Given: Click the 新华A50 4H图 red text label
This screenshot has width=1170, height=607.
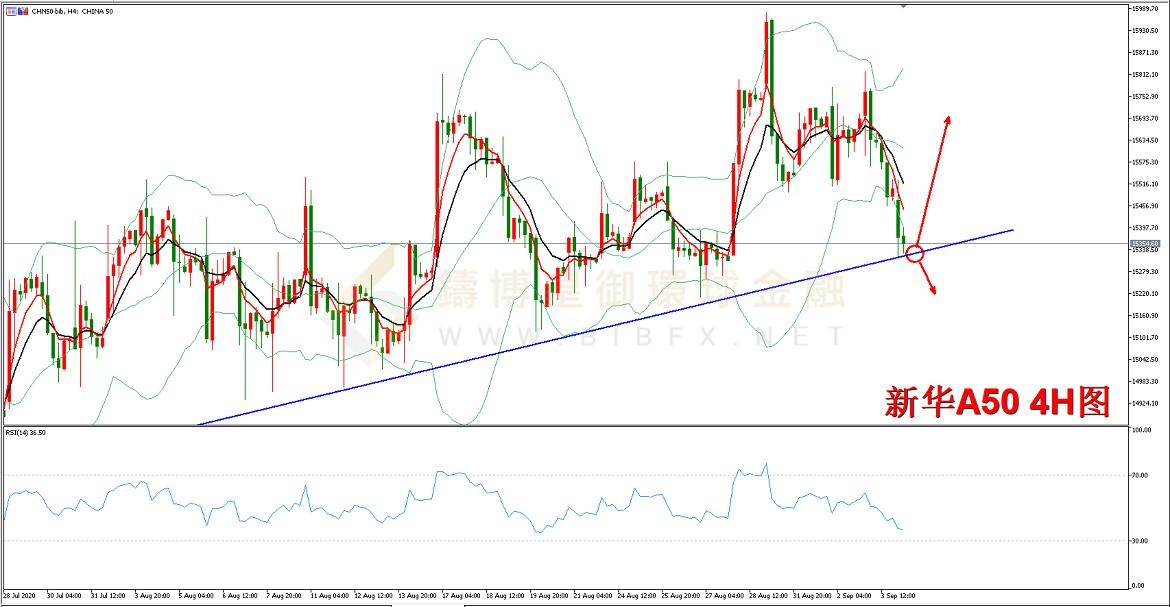Looking at the screenshot, I should click(x=997, y=402).
